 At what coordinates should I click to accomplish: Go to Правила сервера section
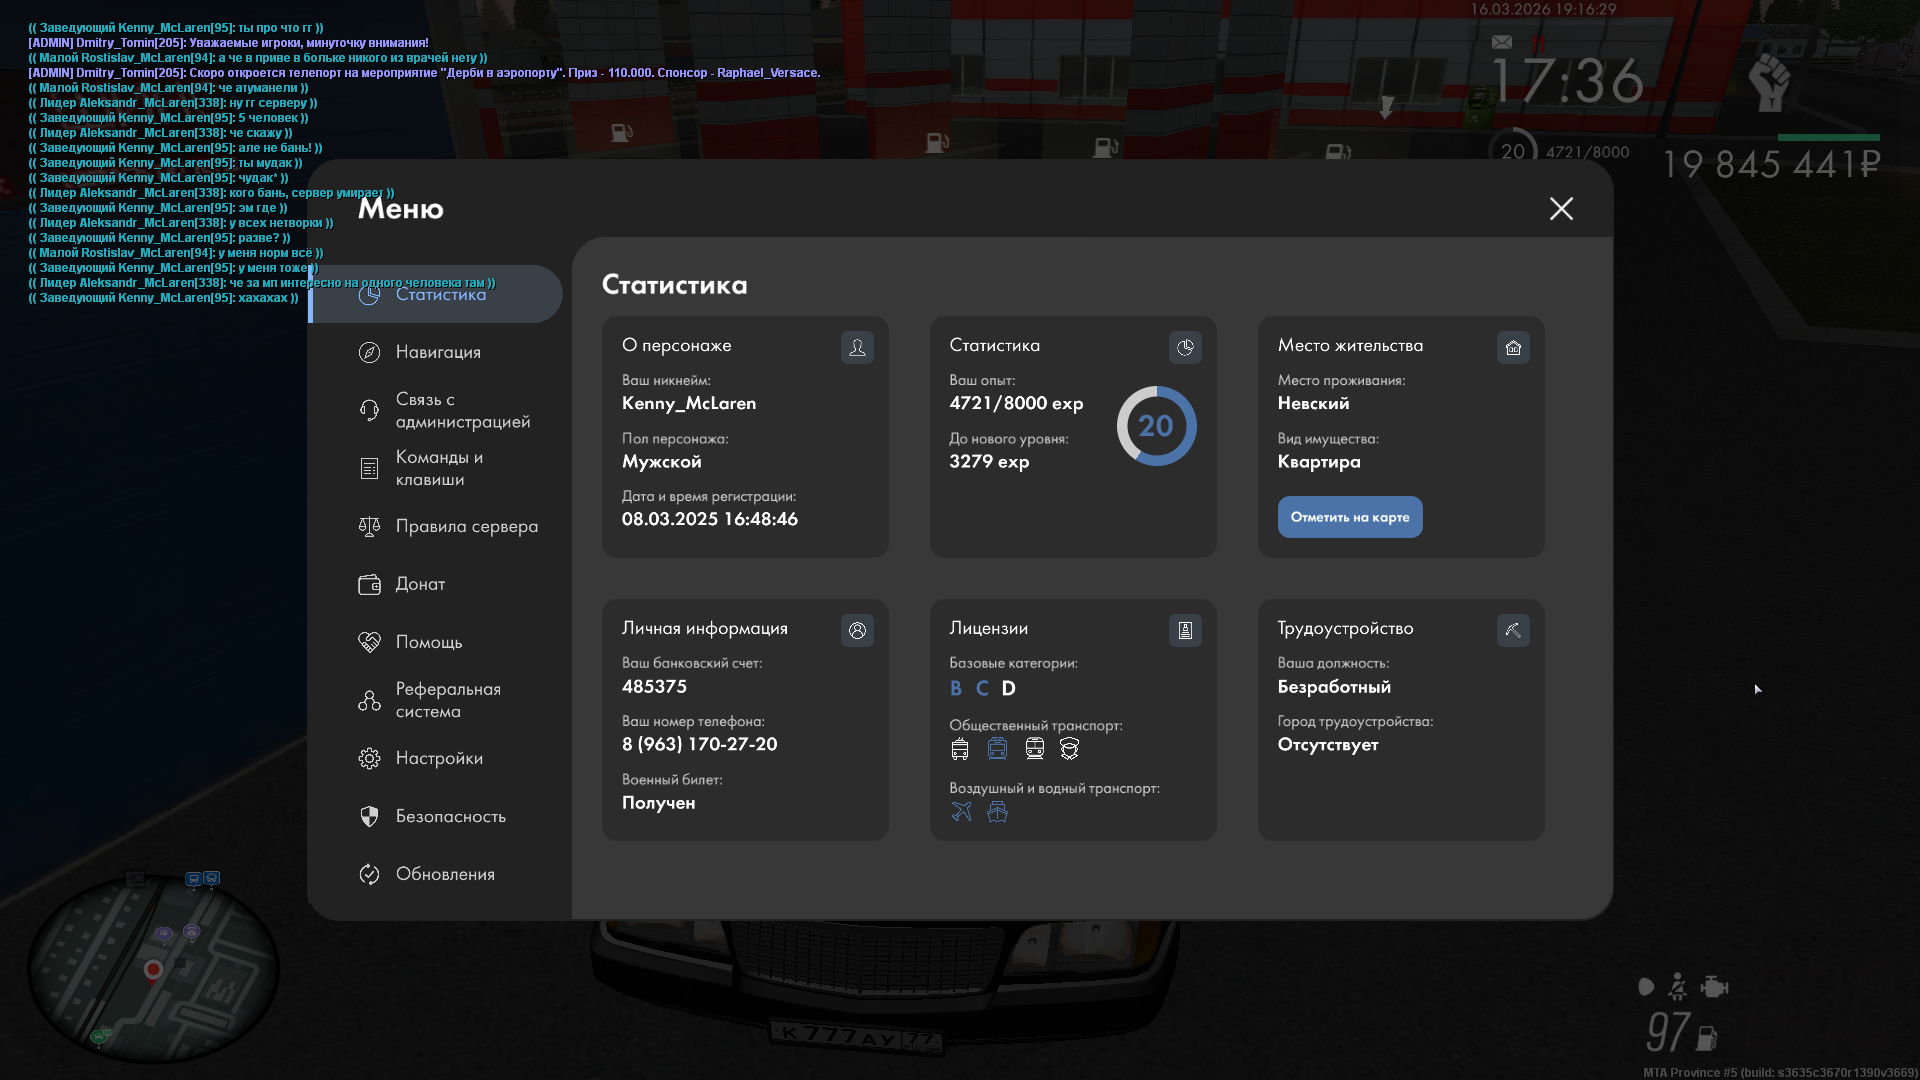(465, 526)
